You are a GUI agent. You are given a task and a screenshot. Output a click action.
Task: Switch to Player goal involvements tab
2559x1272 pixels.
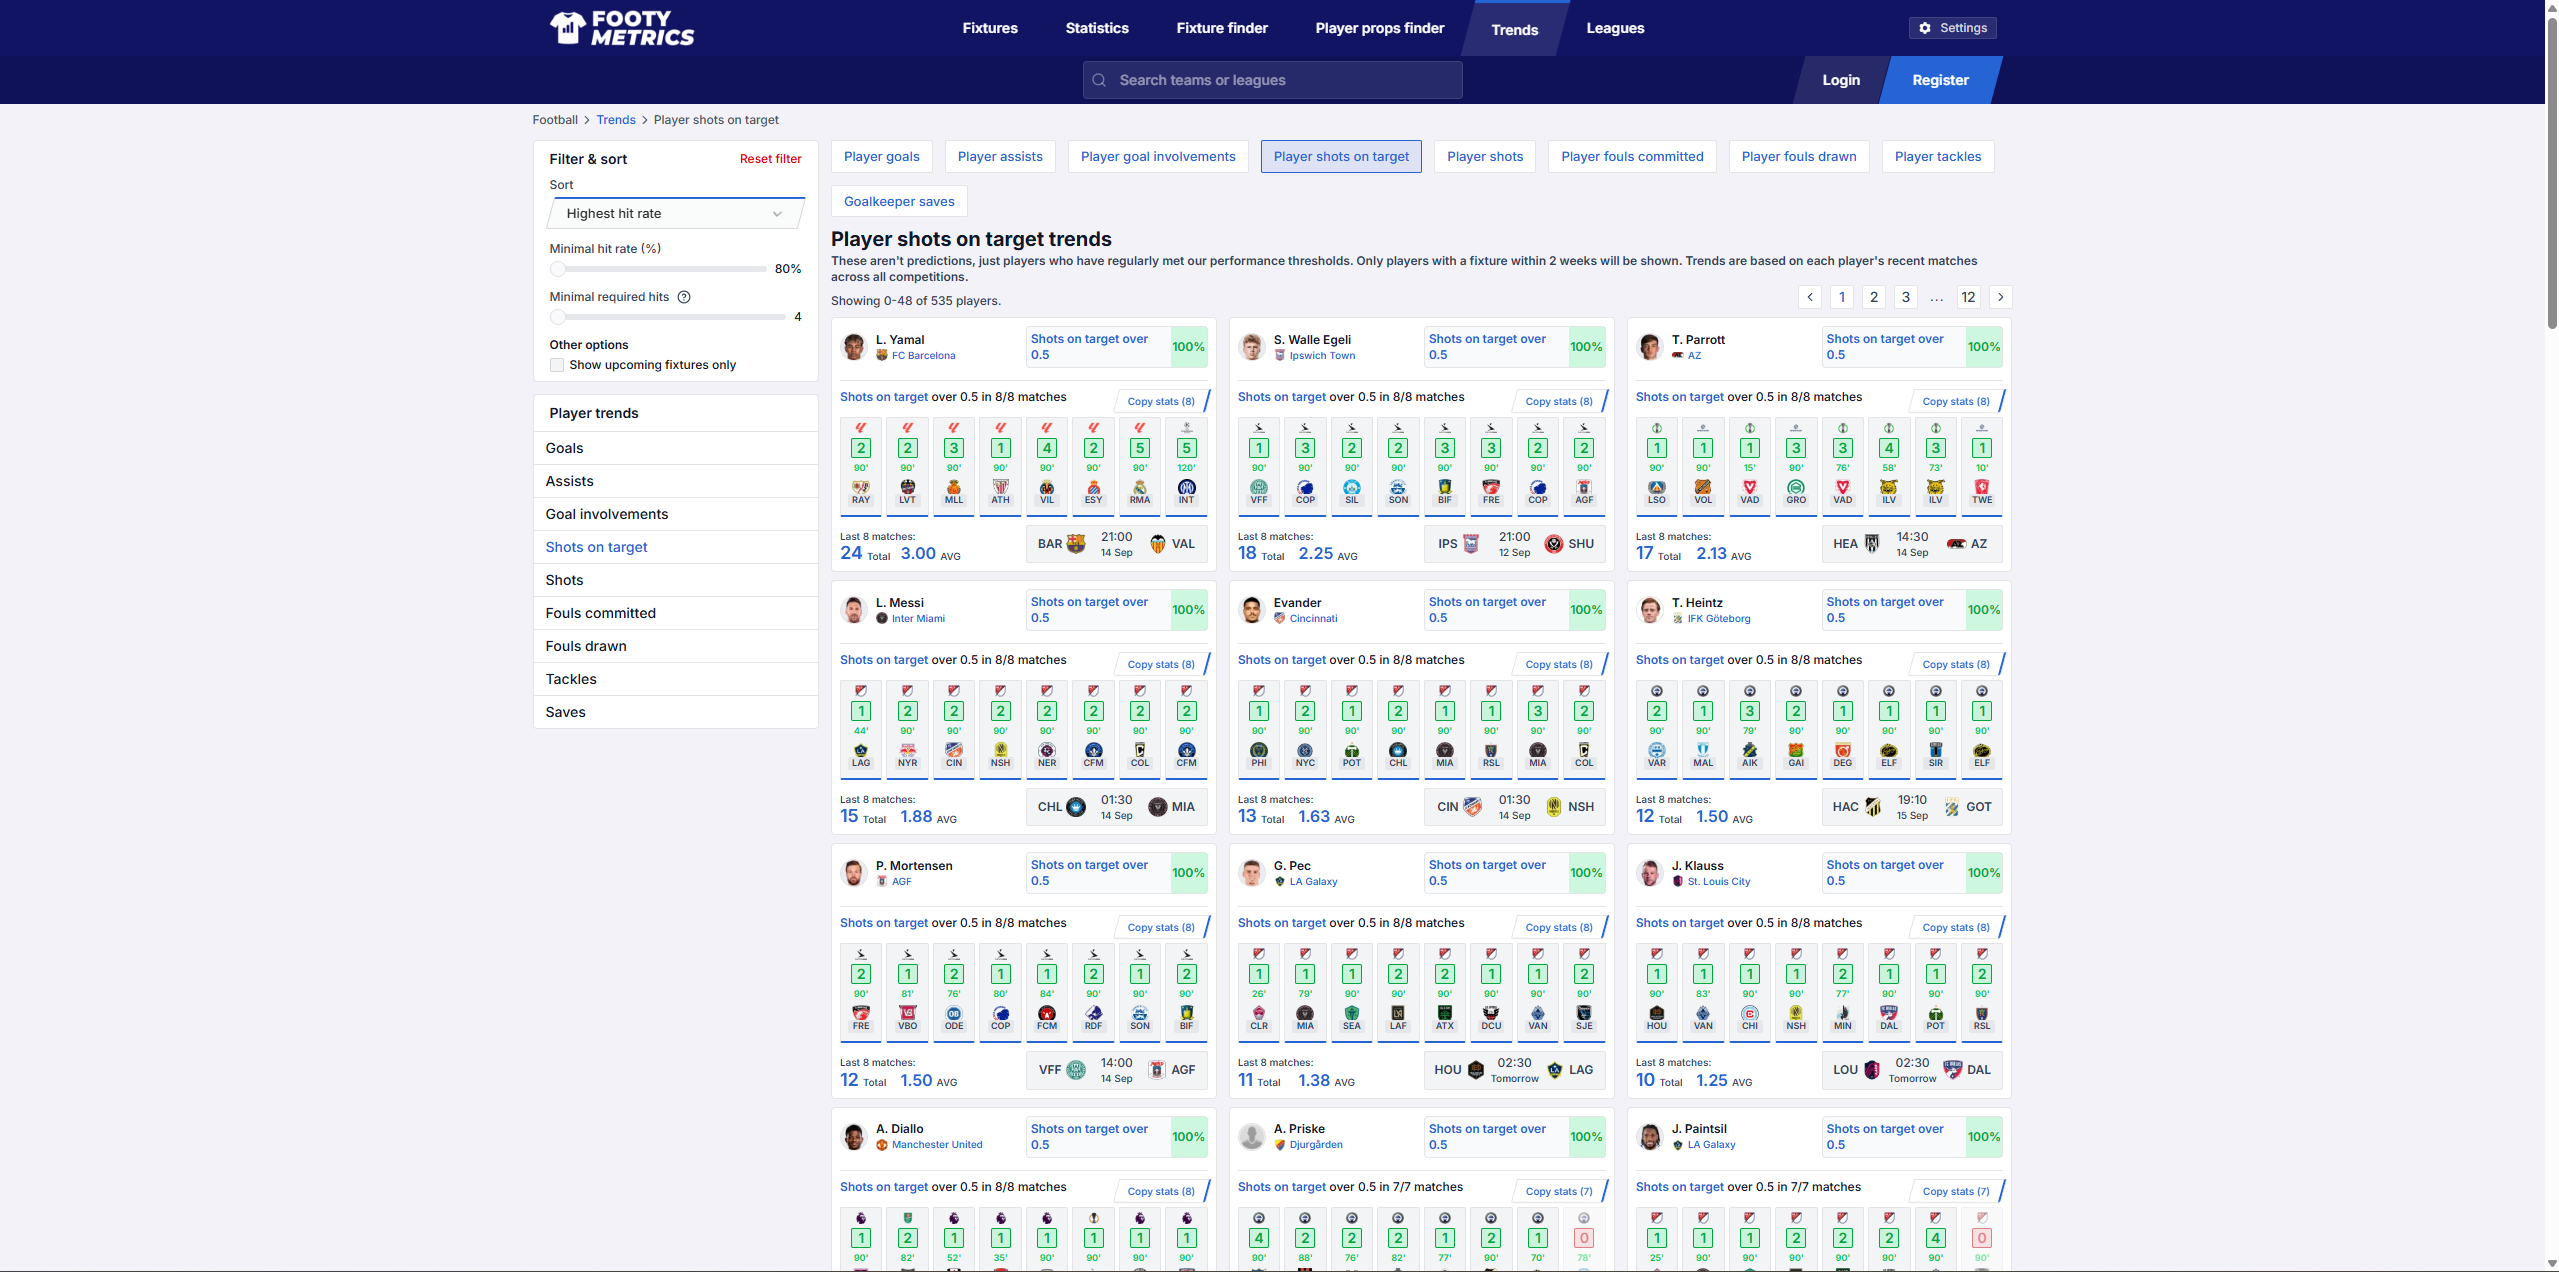point(1158,156)
